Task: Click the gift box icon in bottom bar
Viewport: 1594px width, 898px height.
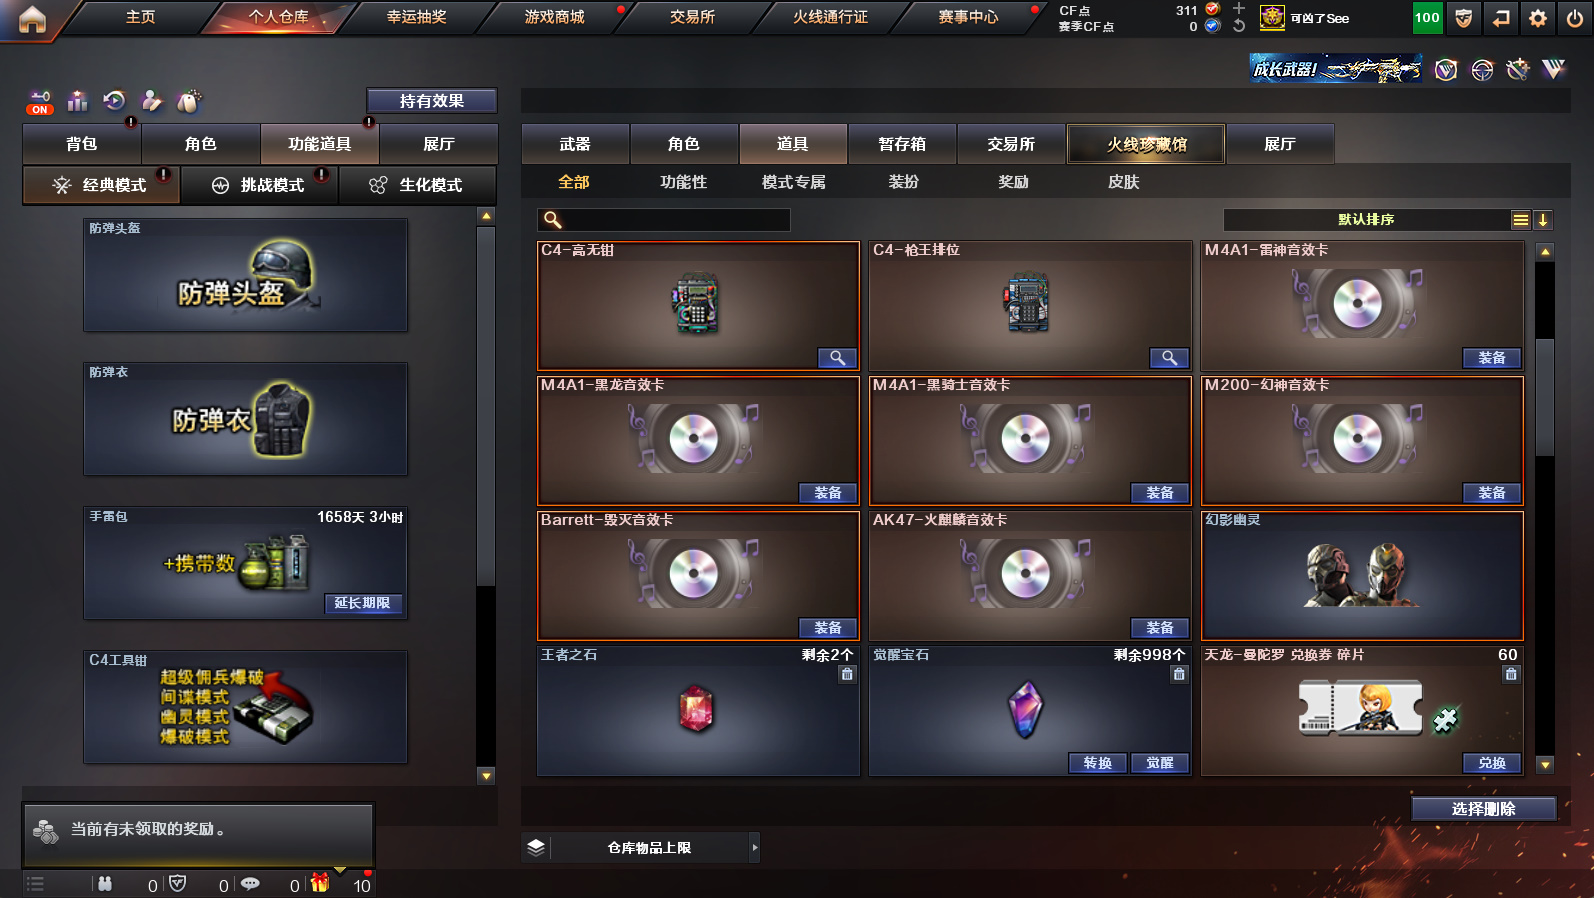Action: pyautogui.click(x=320, y=883)
